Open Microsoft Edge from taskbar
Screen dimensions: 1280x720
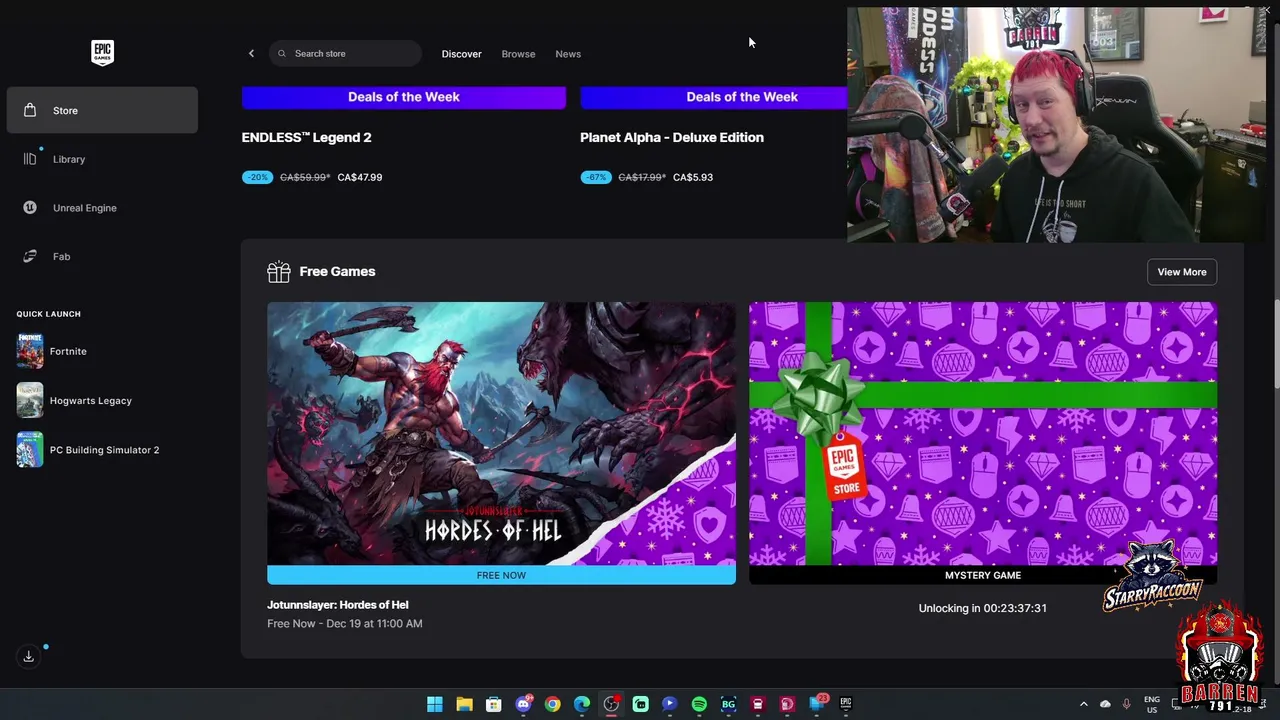coord(582,704)
